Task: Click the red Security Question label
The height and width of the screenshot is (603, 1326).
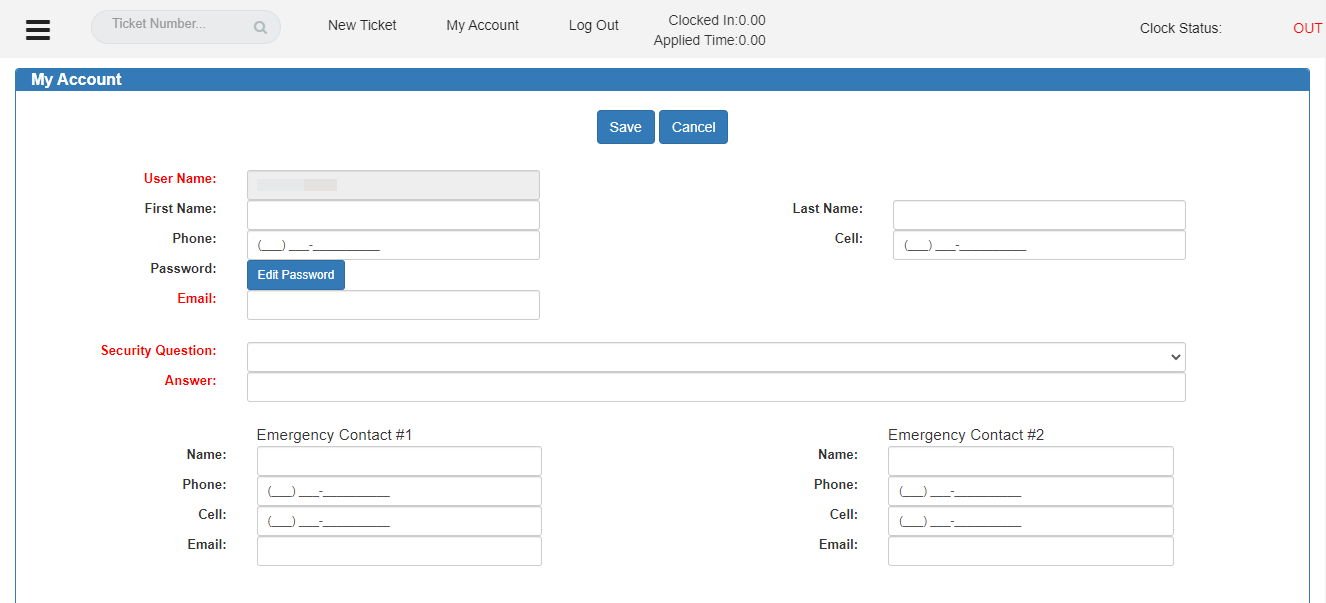Action: point(158,351)
